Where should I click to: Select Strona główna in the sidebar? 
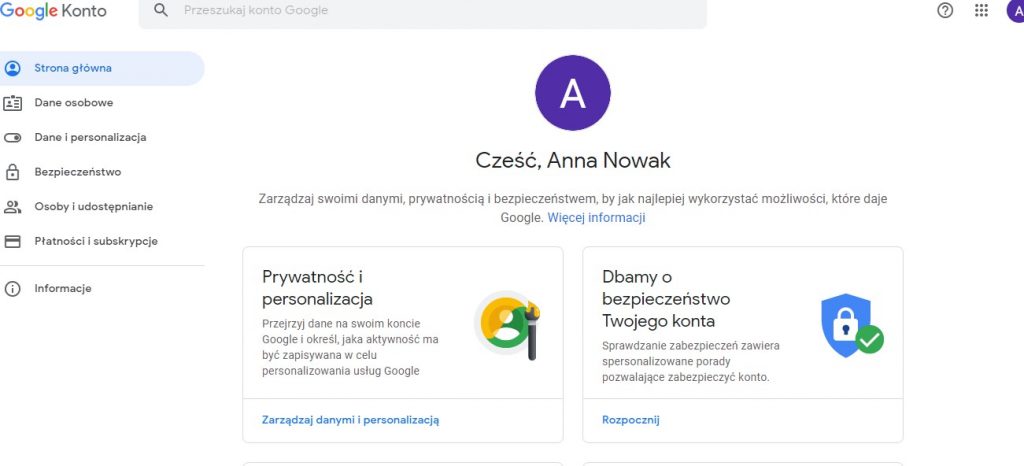click(73, 68)
